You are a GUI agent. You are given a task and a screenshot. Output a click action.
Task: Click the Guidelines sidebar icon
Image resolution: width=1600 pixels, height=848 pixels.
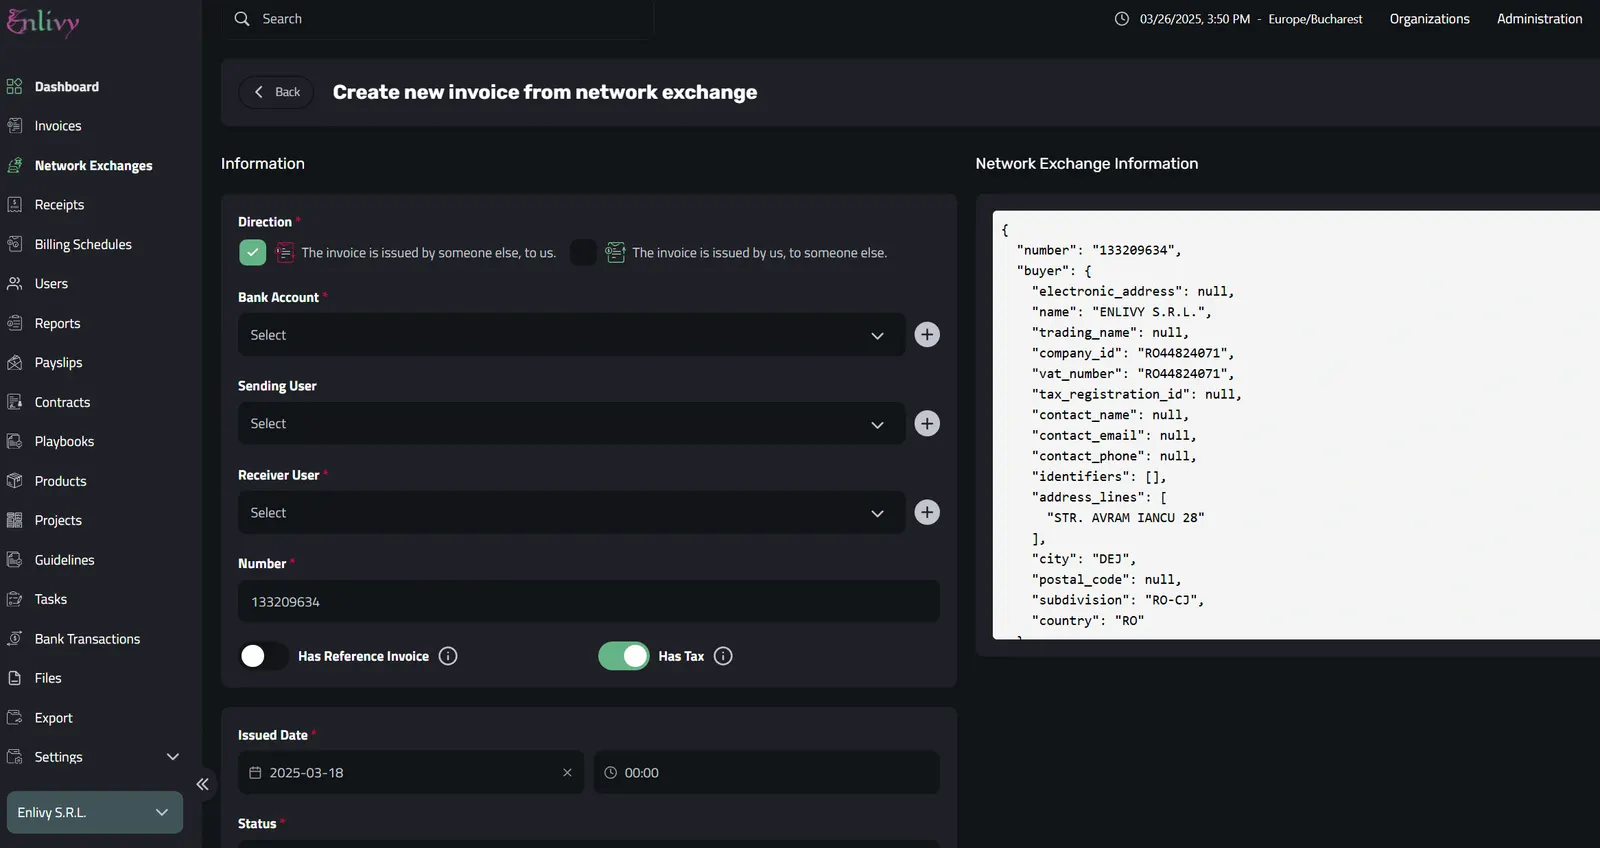[x=14, y=560]
